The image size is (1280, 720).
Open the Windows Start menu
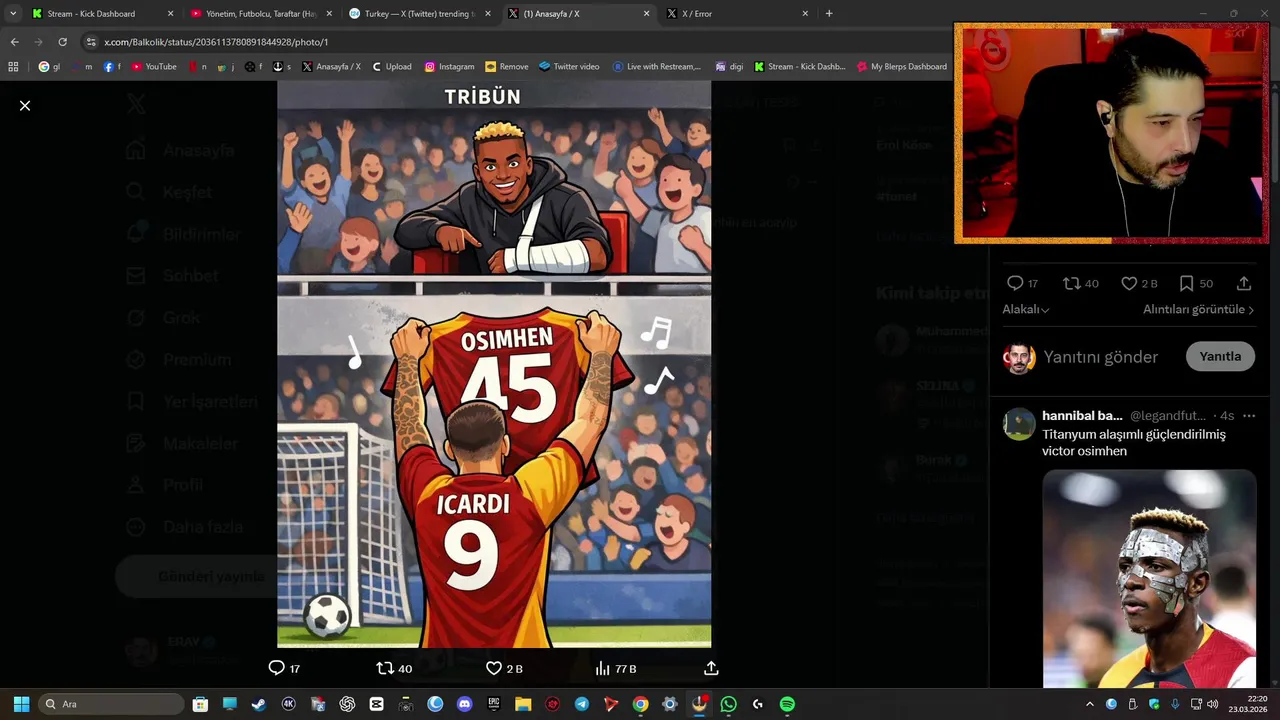pos(21,704)
